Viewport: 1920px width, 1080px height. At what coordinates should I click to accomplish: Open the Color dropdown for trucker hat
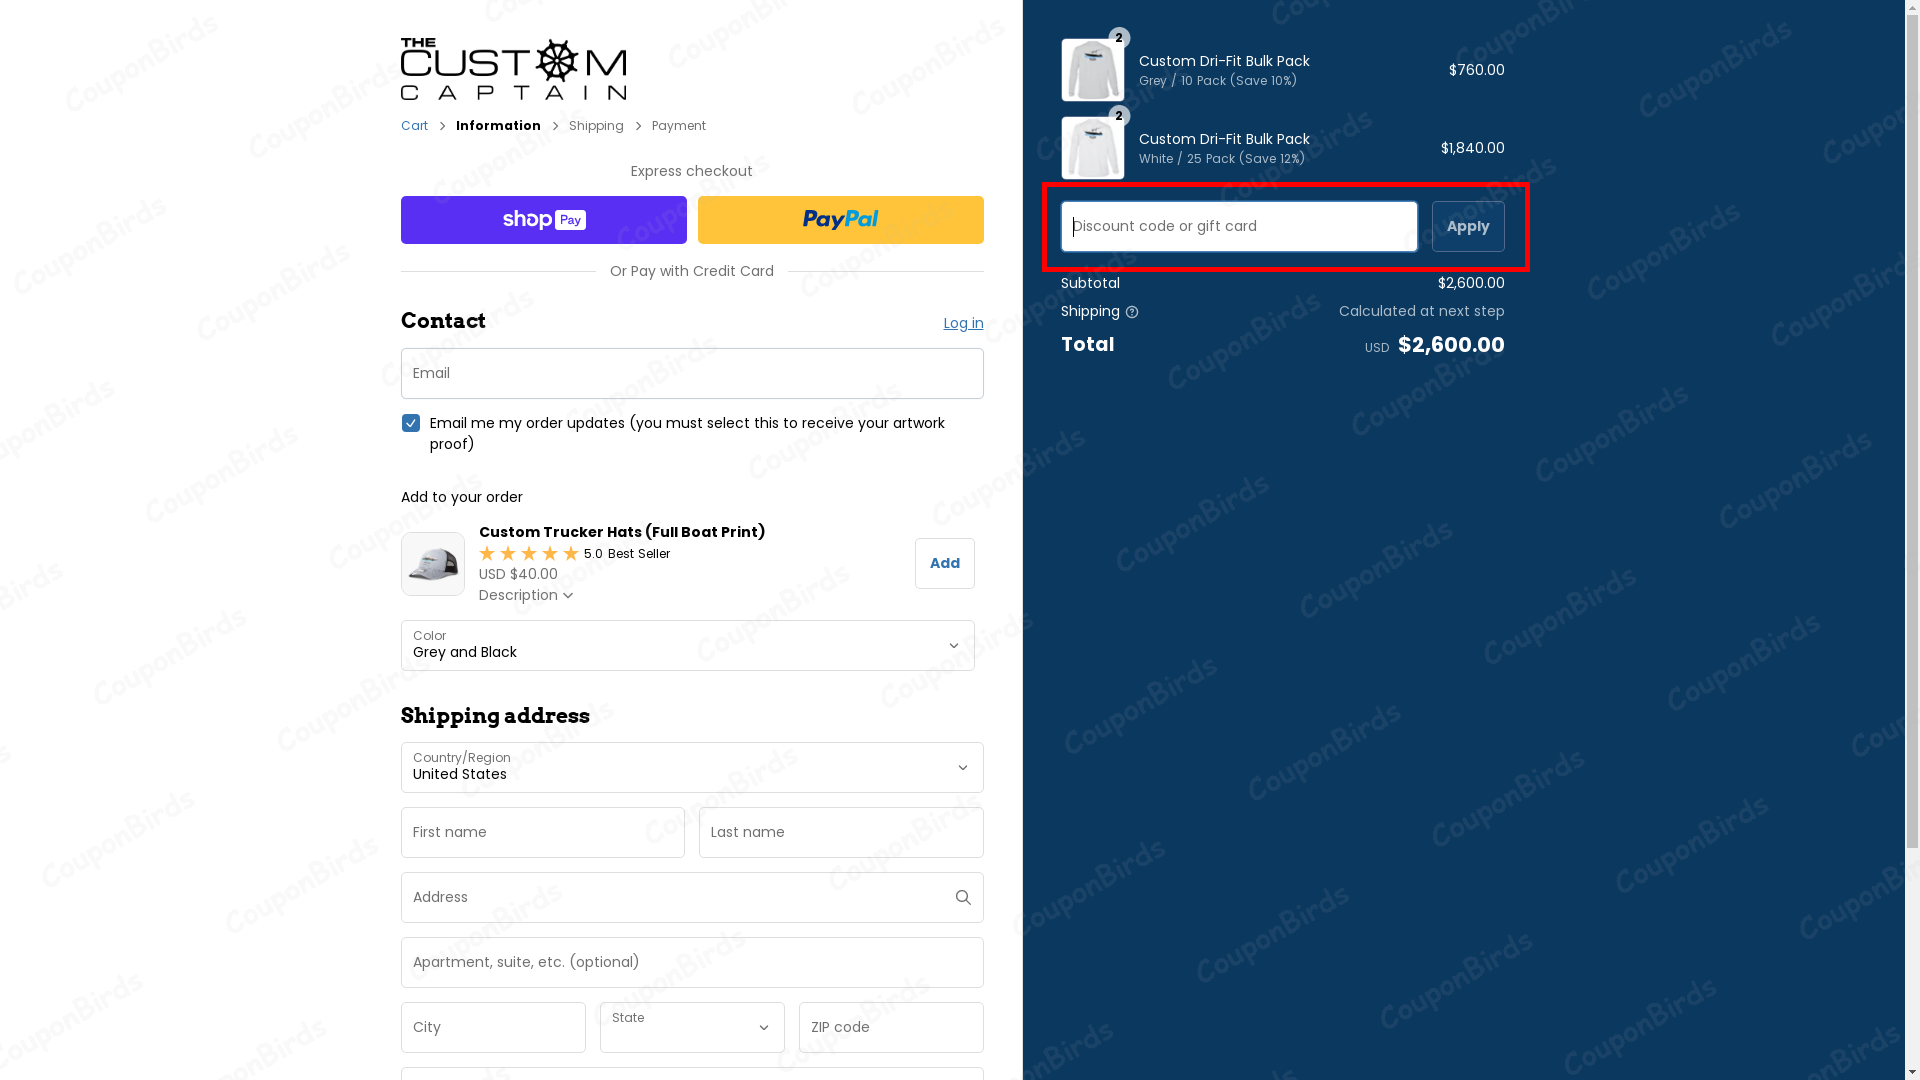(688, 645)
